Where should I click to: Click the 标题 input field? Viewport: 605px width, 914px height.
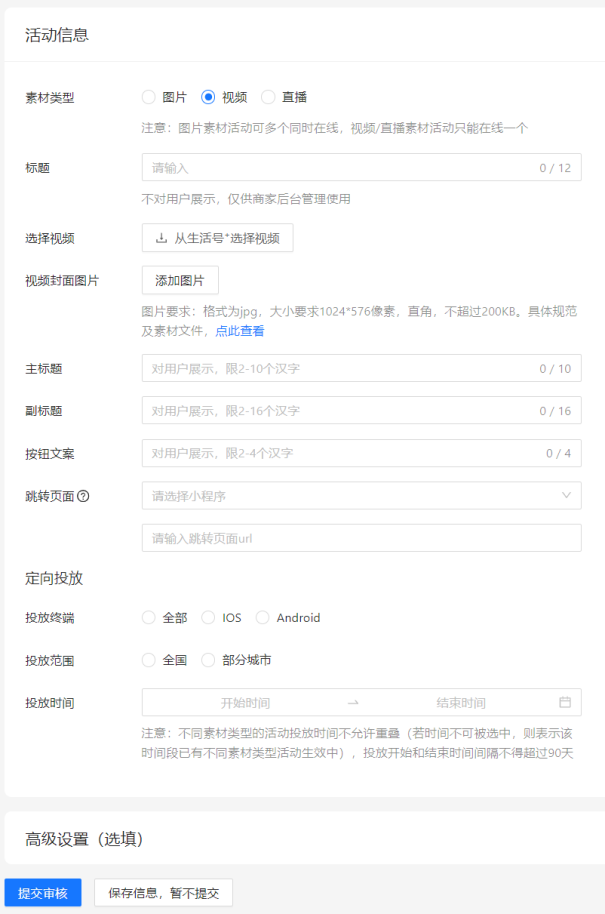tap(361, 168)
